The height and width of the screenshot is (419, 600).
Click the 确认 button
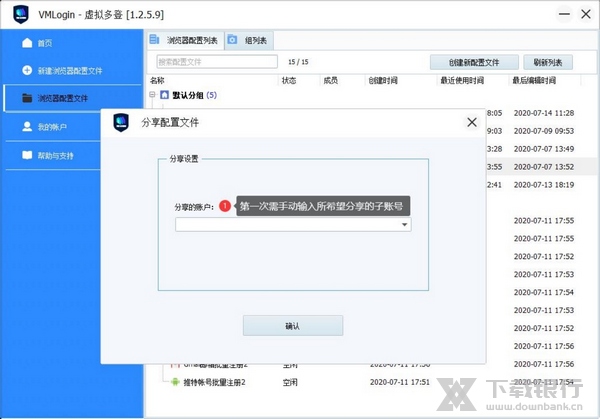(x=293, y=326)
